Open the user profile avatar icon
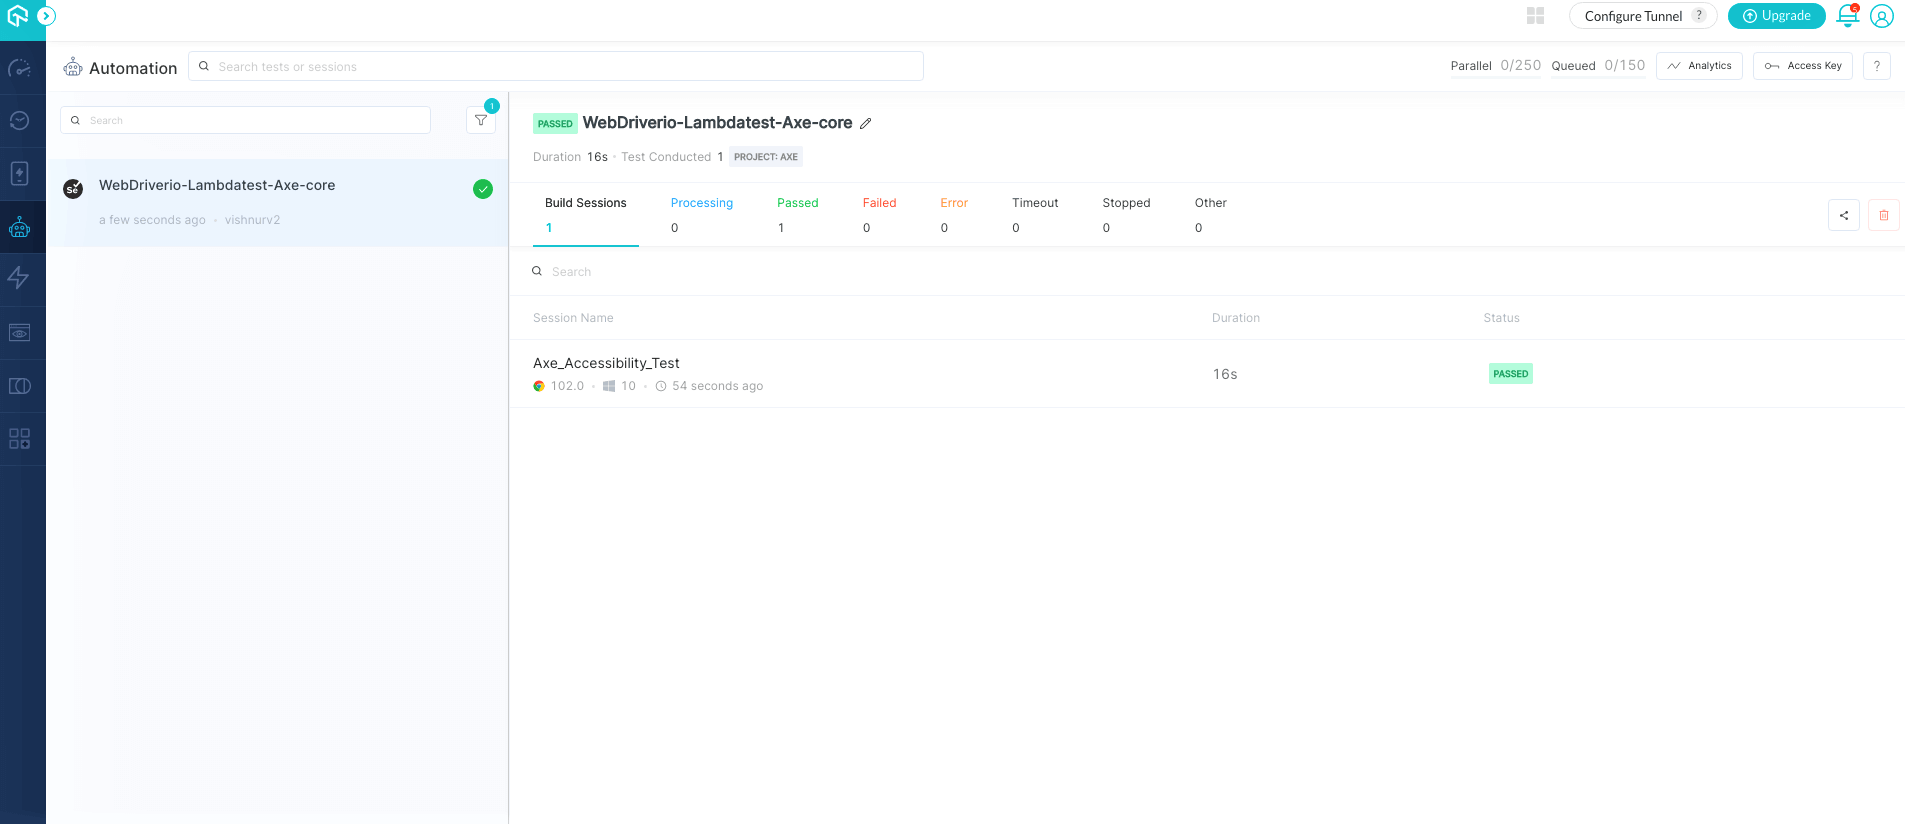 tap(1881, 16)
